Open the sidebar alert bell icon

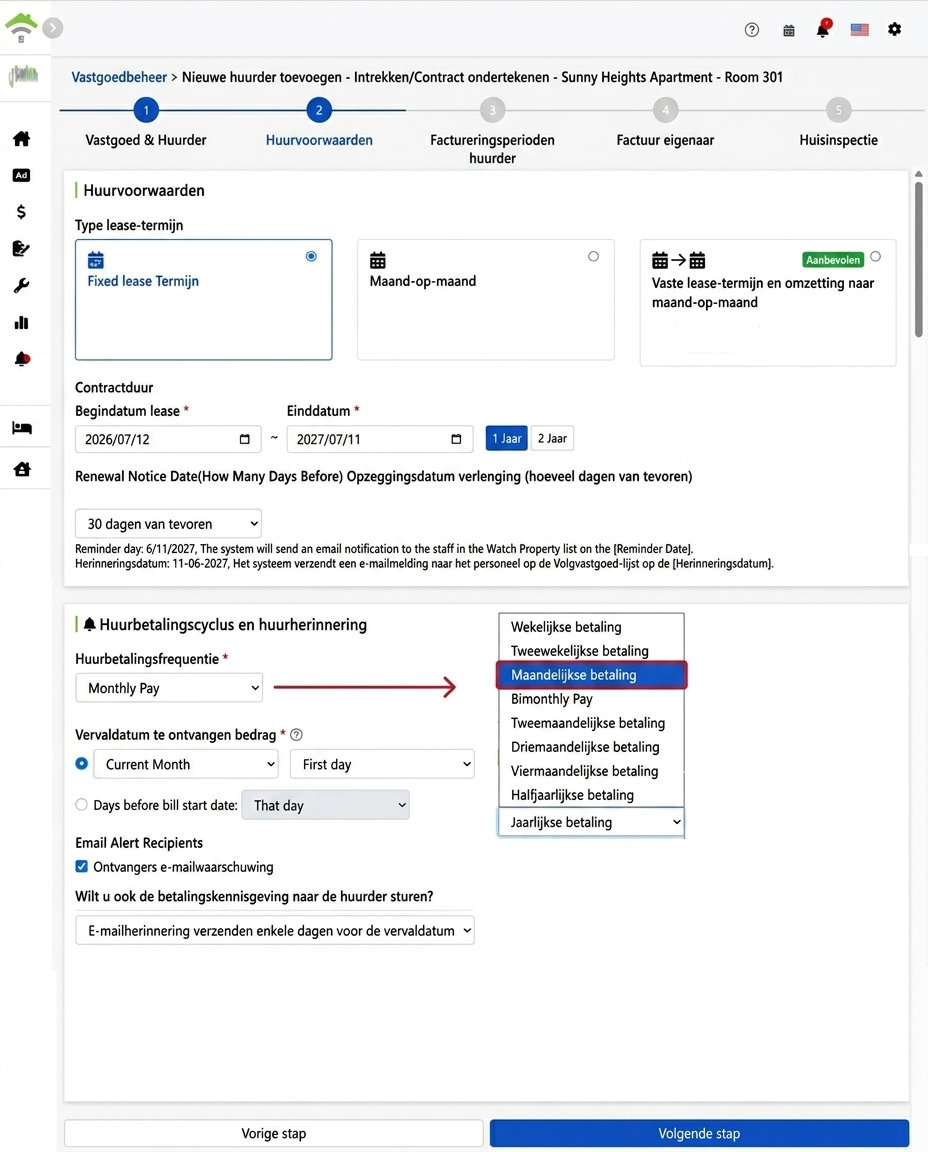(x=22, y=359)
